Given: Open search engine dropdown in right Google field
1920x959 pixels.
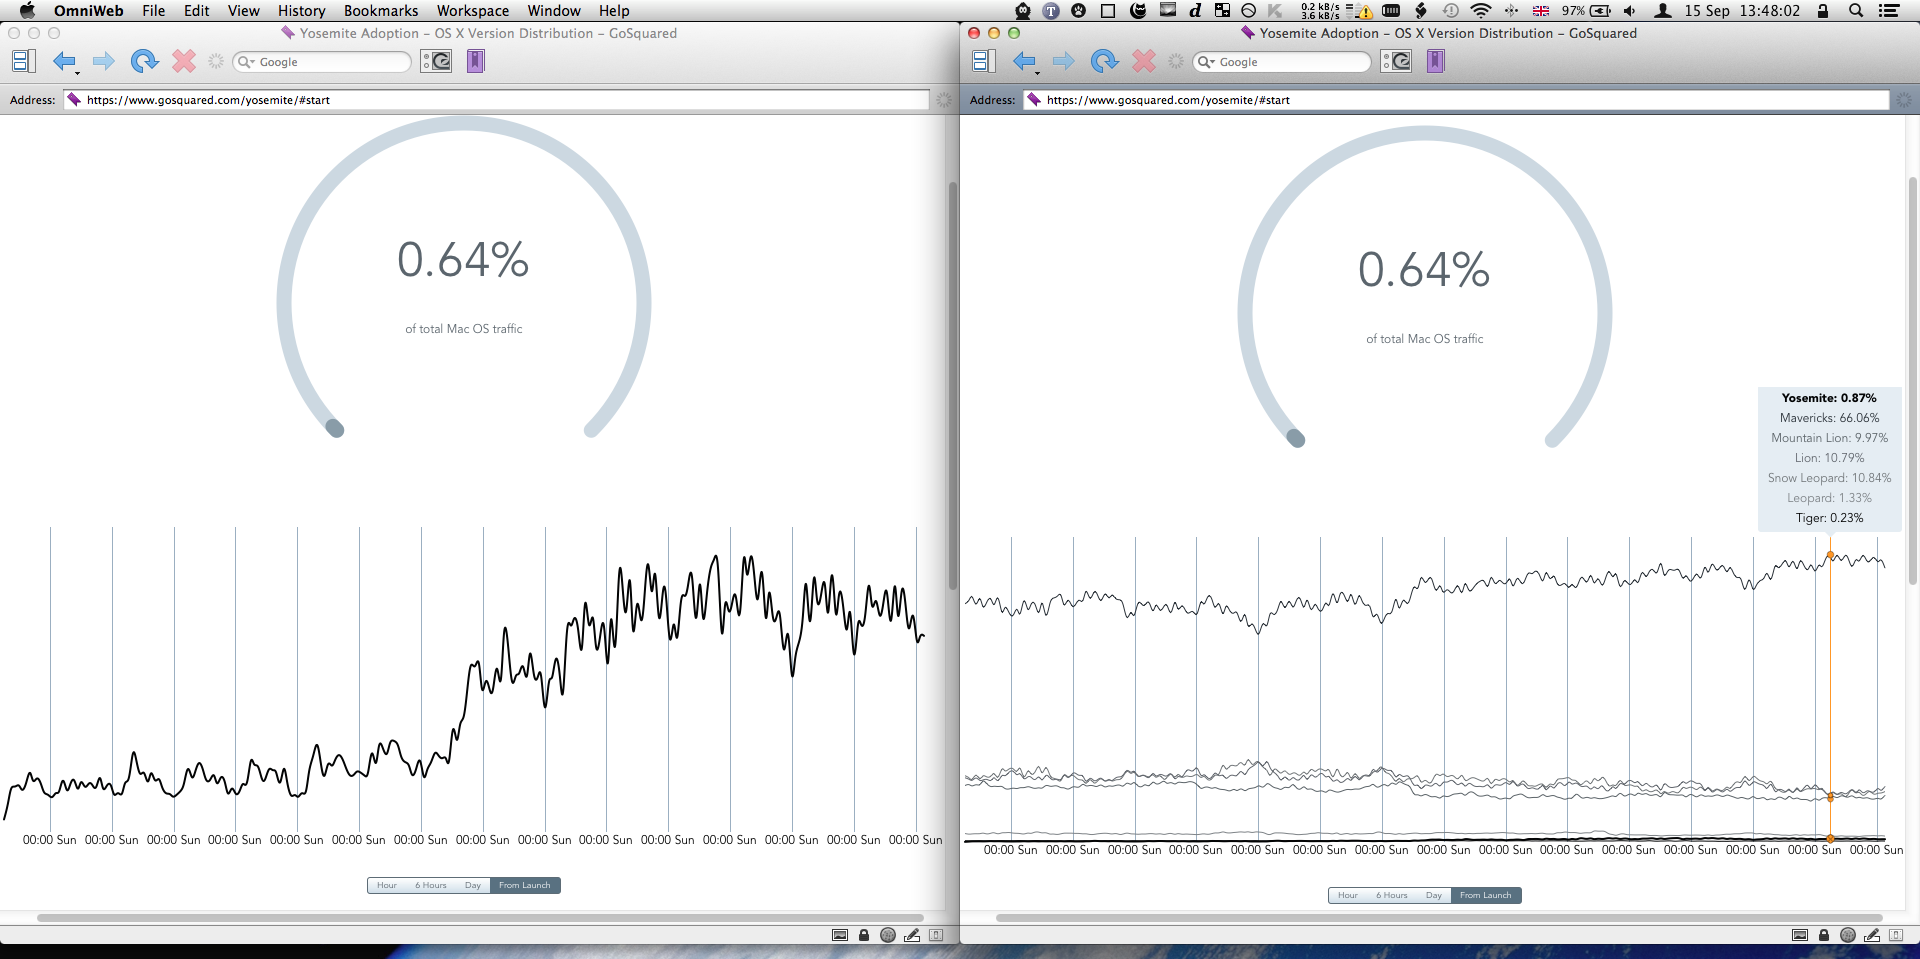Looking at the screenshot, I should (1205, 62).
